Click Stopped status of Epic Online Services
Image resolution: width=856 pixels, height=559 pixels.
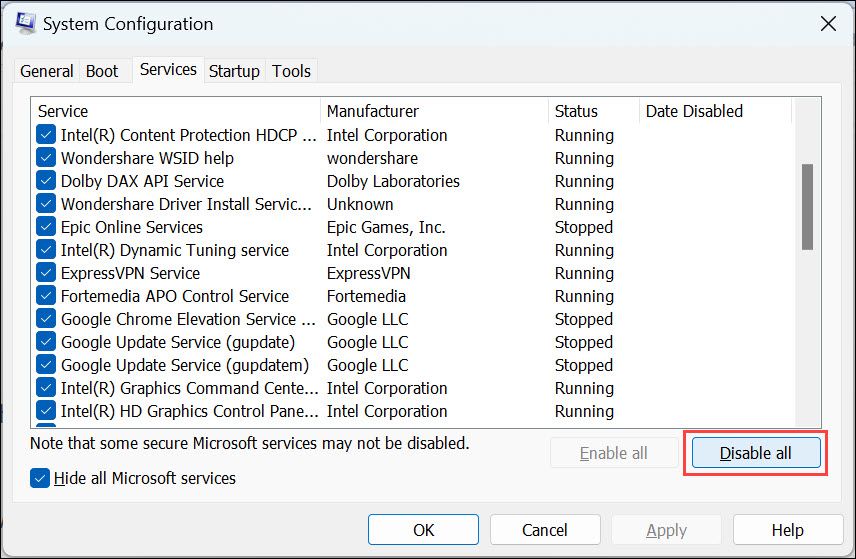[x=584, y=227]
